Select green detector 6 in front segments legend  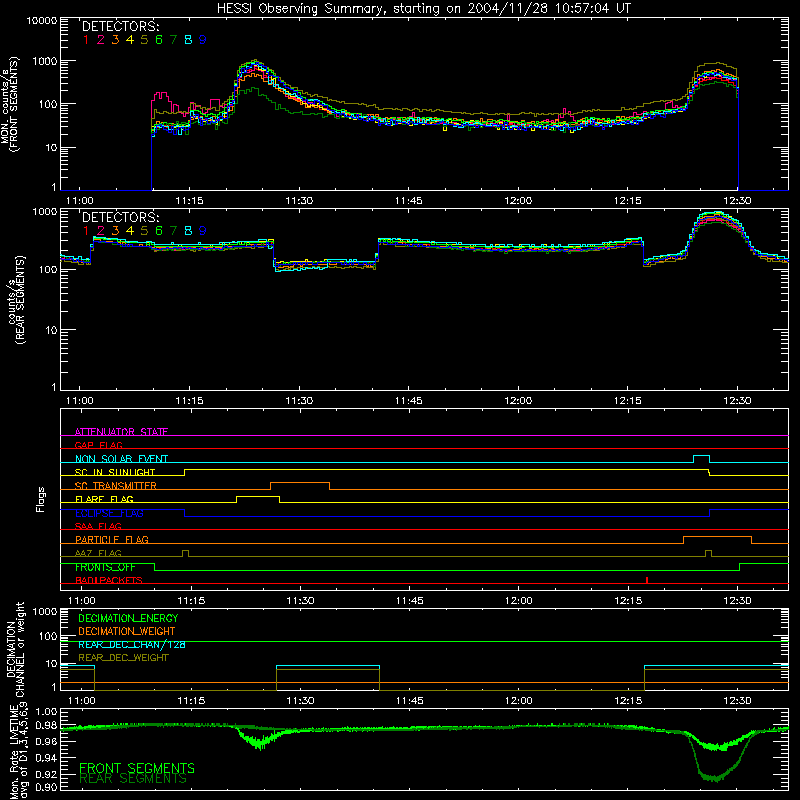tap(159, 40)
